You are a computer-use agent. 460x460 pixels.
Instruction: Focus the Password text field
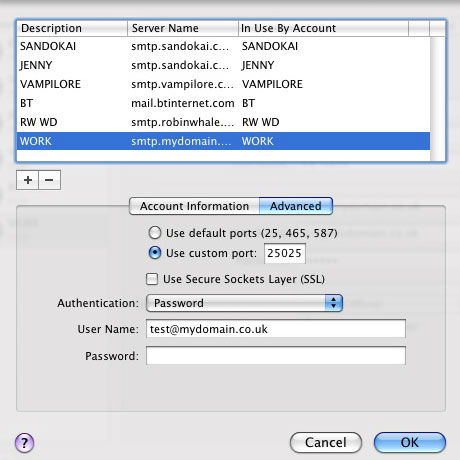tap(276, 356)
